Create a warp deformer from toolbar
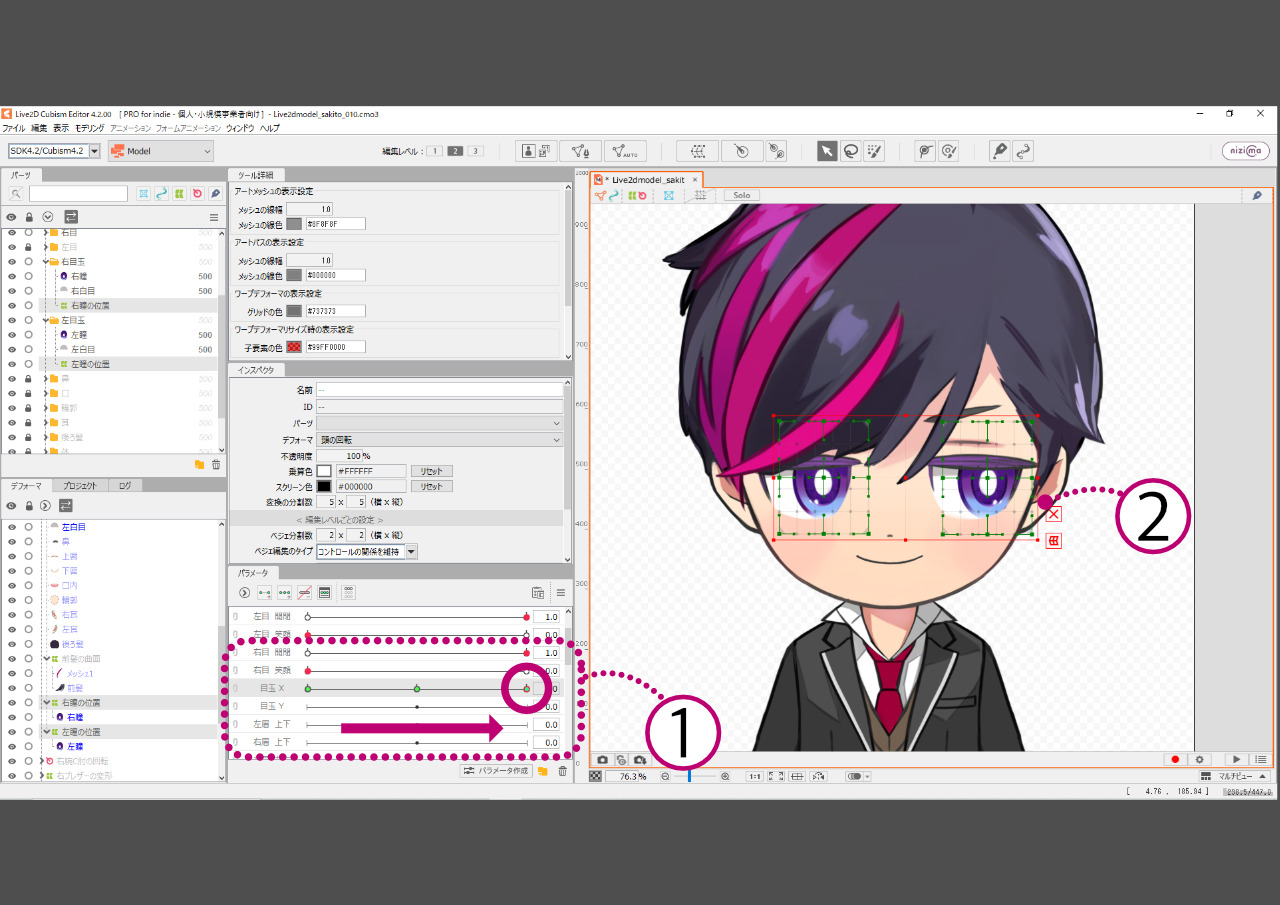 (x=697, y=151)
